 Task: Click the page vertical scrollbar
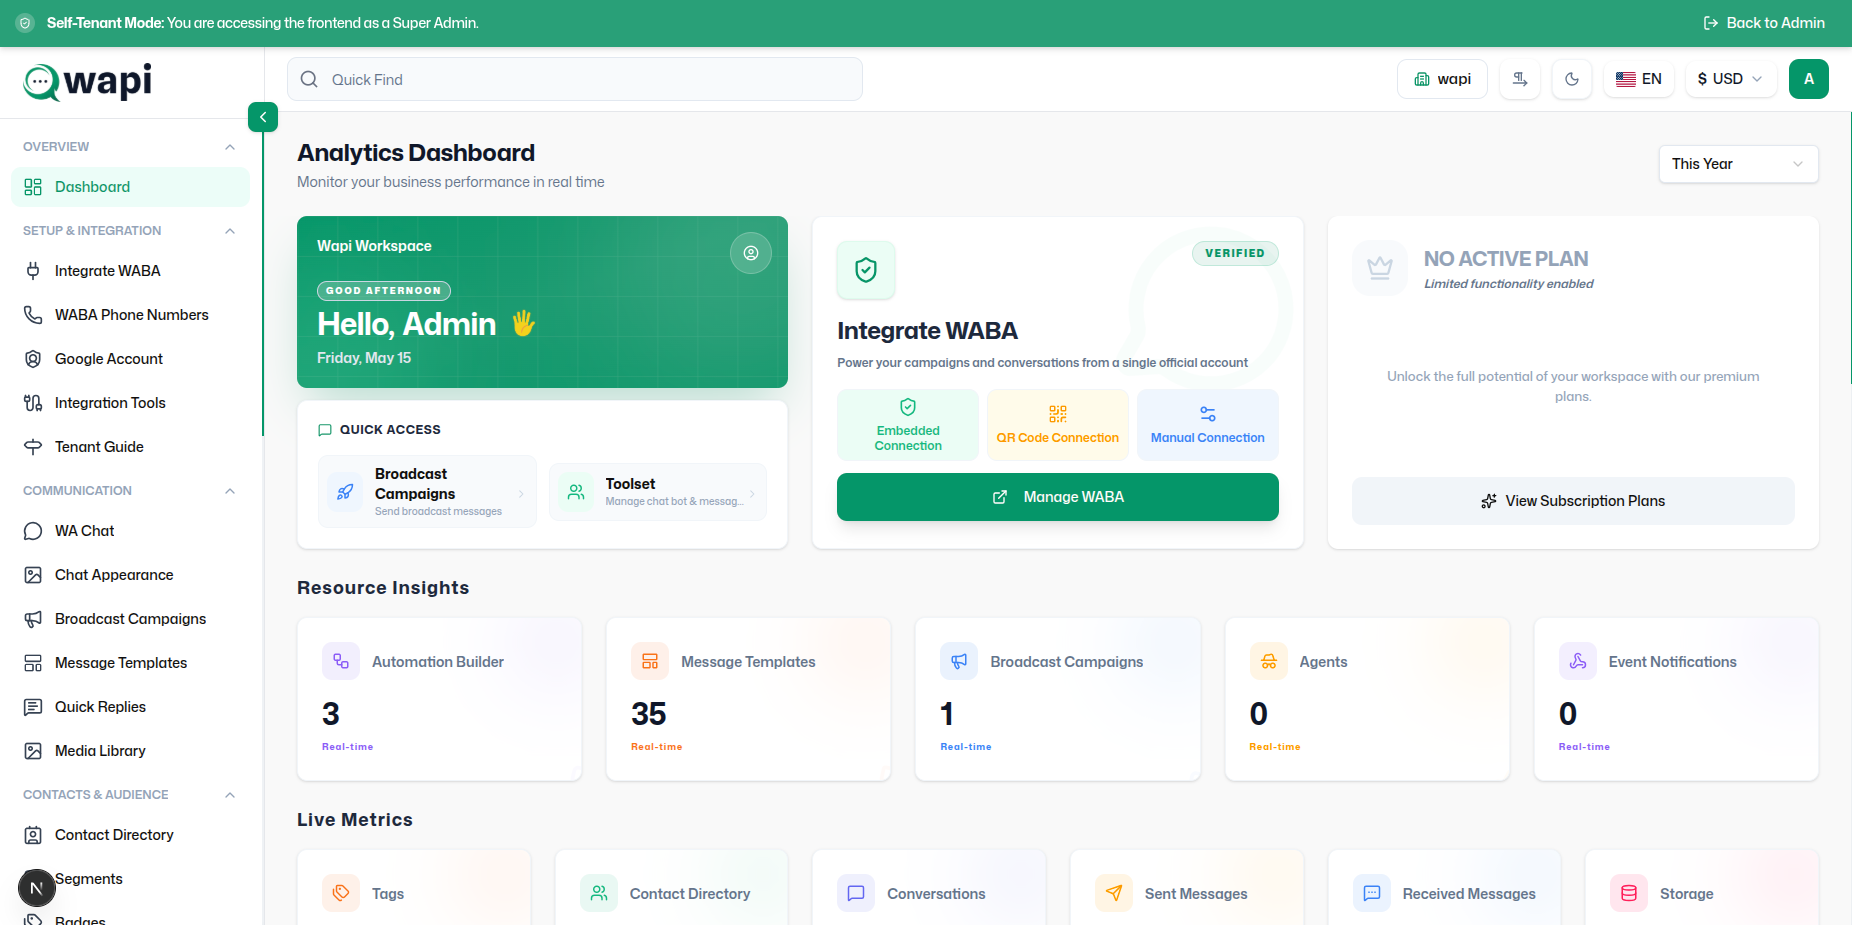pyautogui.click(x=1848, y=250)
